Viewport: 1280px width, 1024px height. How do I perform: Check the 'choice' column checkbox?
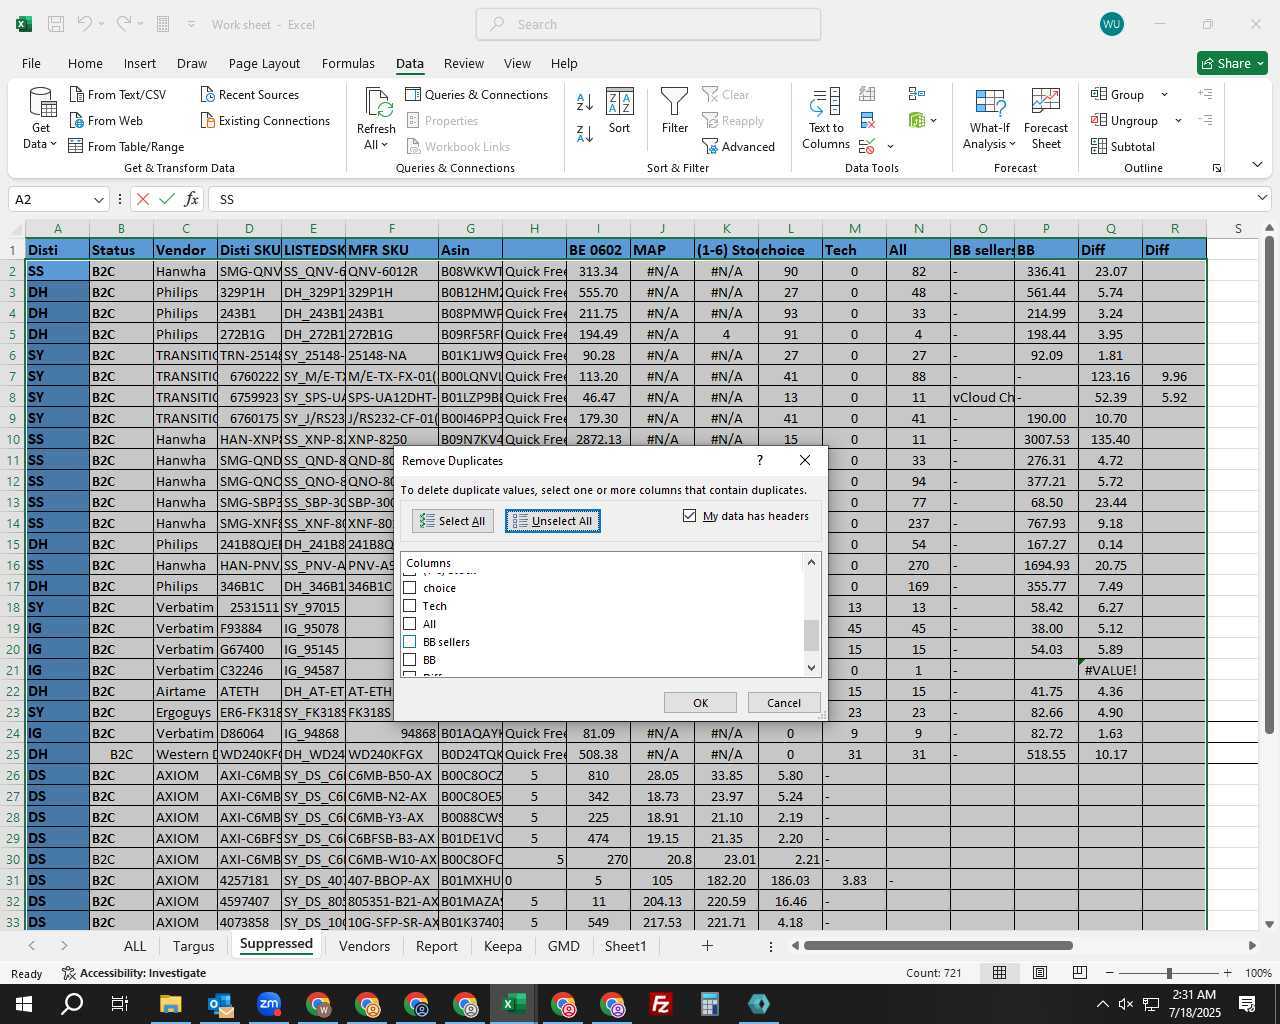coord(409,588)
